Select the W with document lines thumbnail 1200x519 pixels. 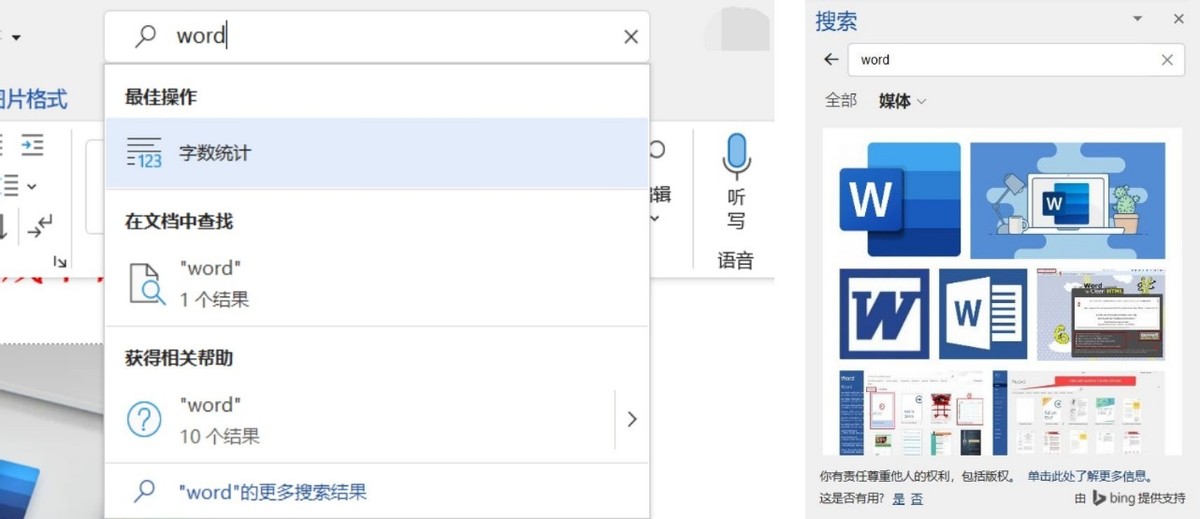[983, 314]
